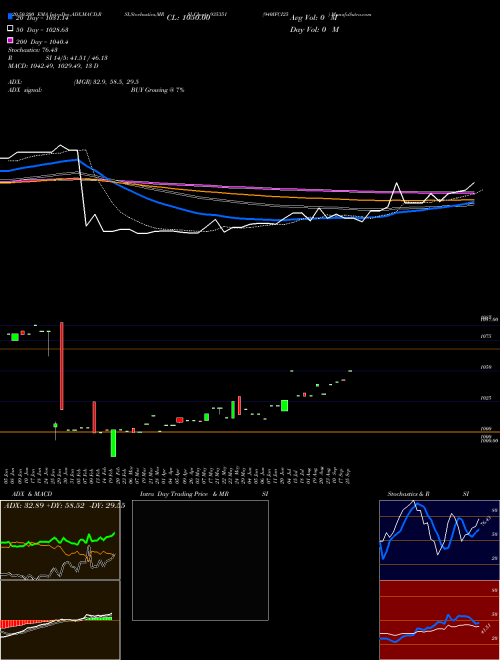
Task: Click the 1075 price axis label
Action: (486, 337)
